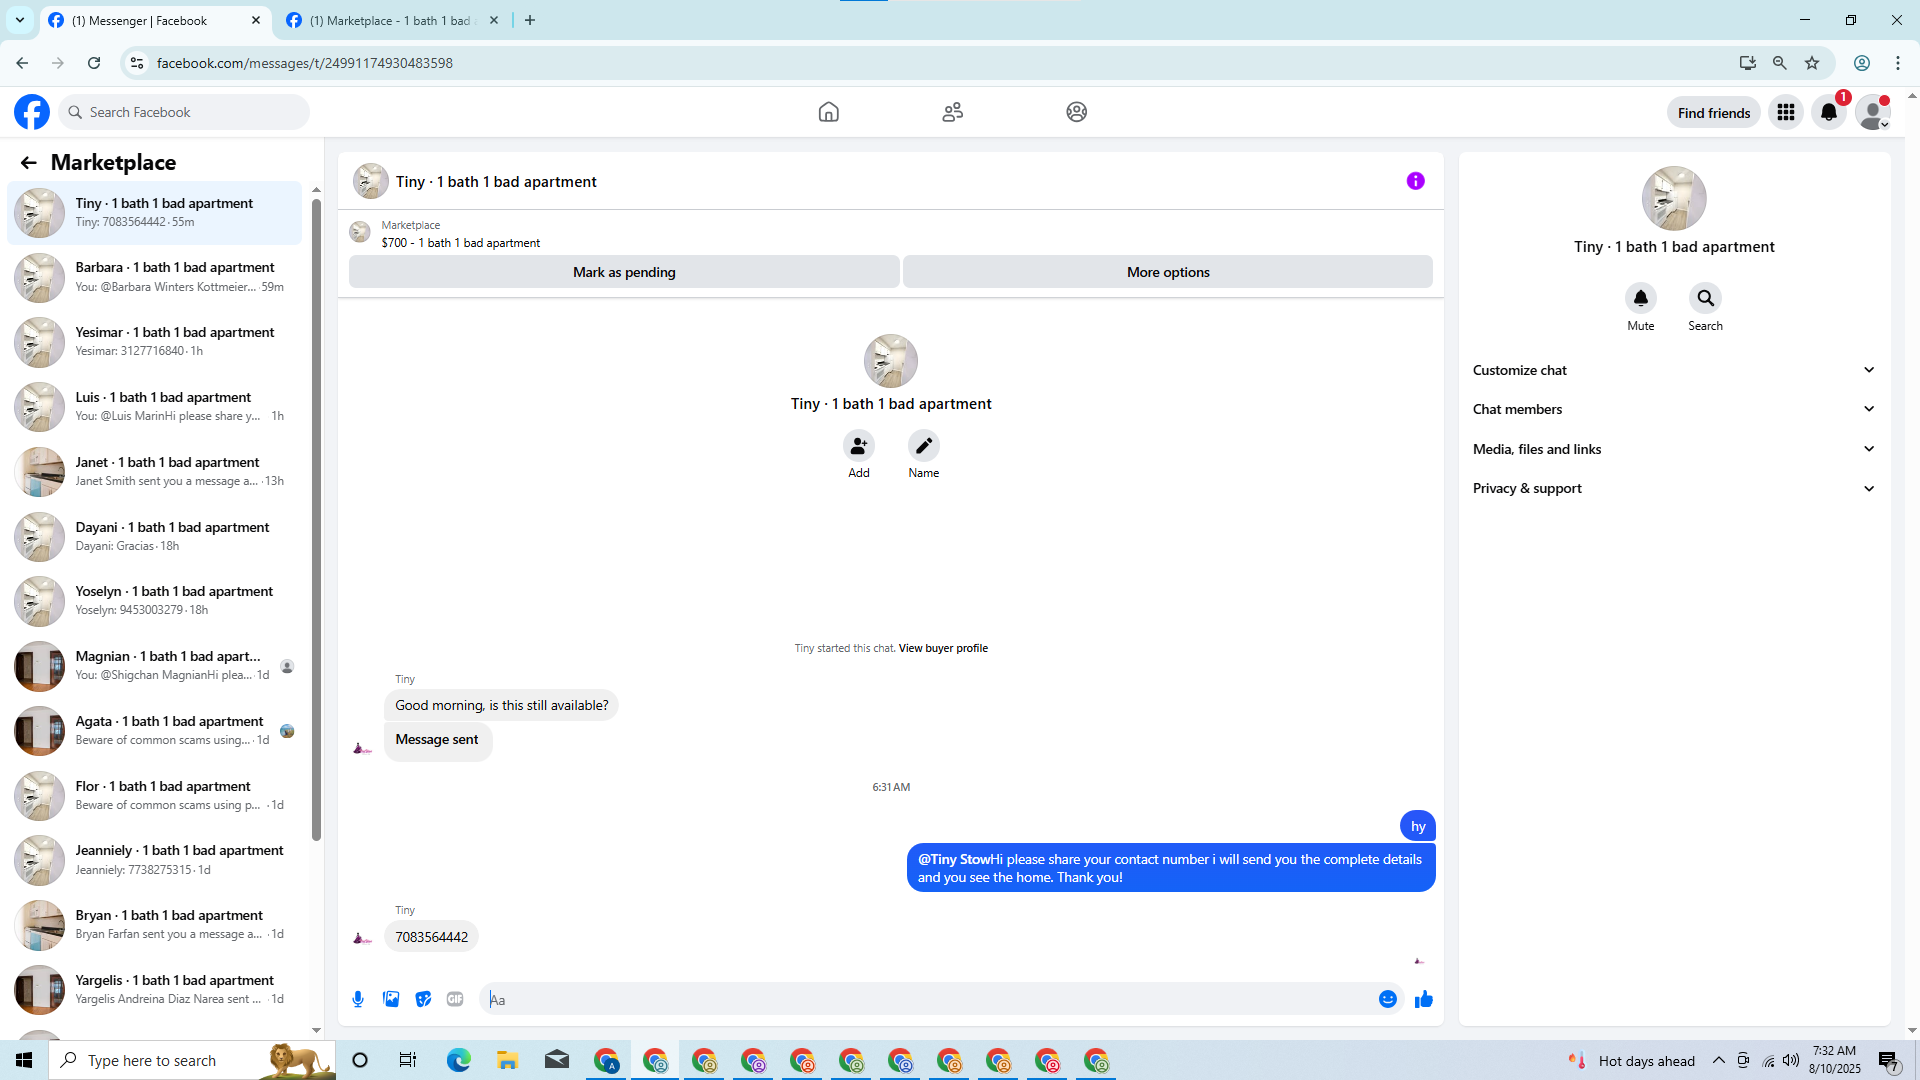The image size is (1920, 1080).
Task: Send a thumbs up like
Action: tap(1424, 999)
